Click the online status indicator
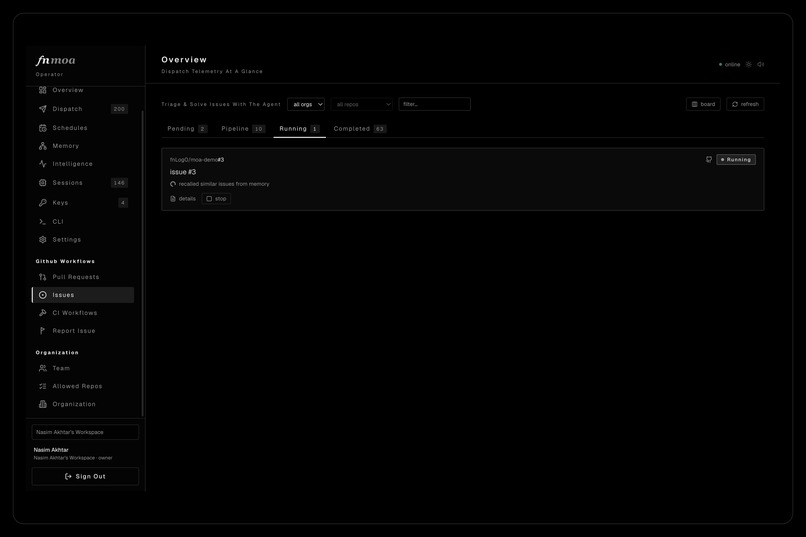The width and height of the screenshot is (806, 537). pyautogui.click(x=729, y=65)
